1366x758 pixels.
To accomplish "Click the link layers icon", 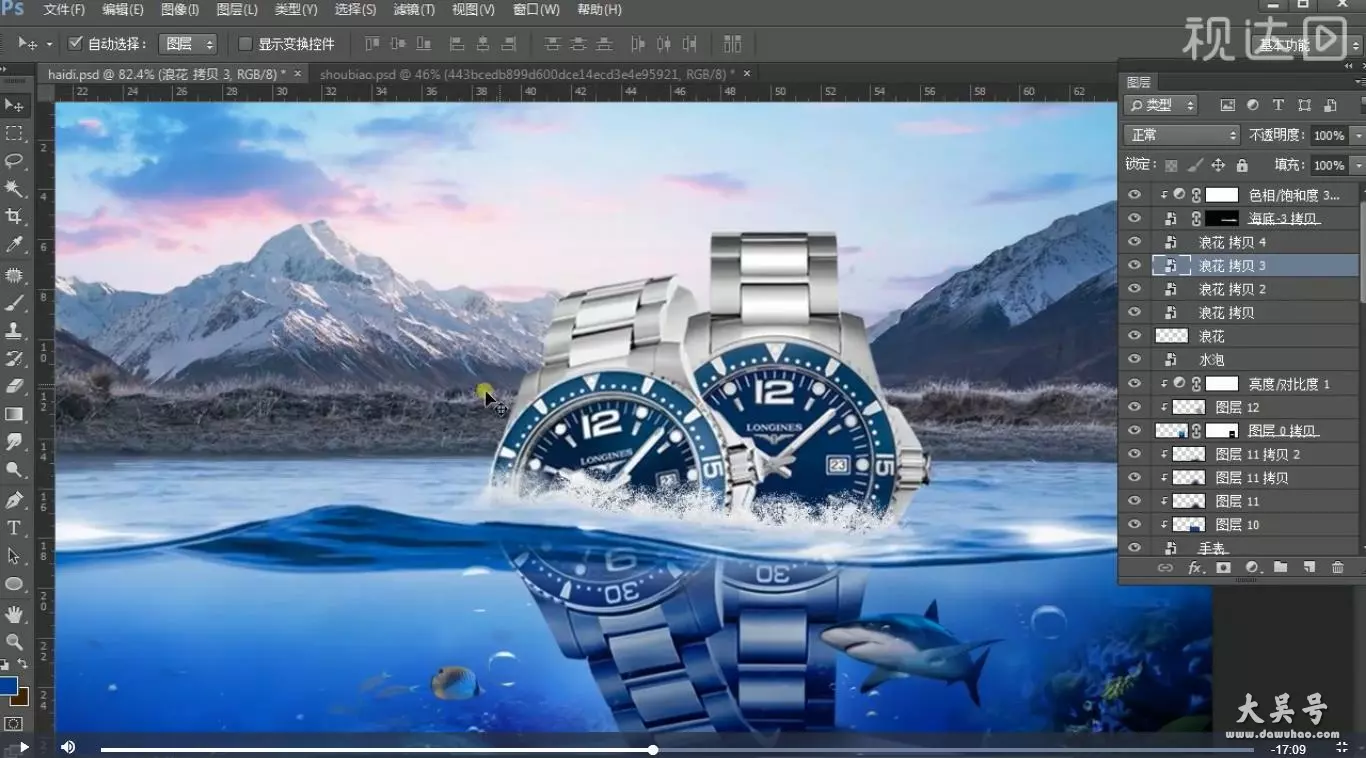I will pyautogui.click(x=1165, y=568).
